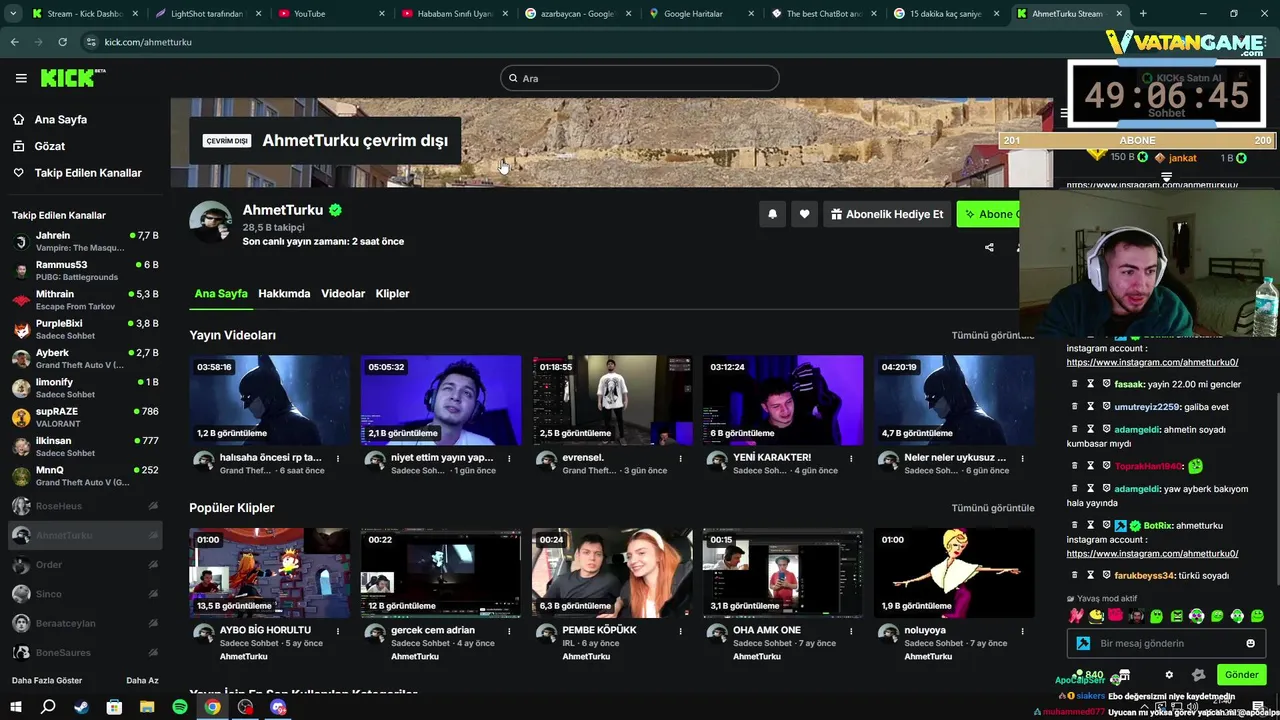Click timeout hourglass on ToprakHan1940's message
Viewport: 1280px width, 720px height.
click(x=1091, y=466)
